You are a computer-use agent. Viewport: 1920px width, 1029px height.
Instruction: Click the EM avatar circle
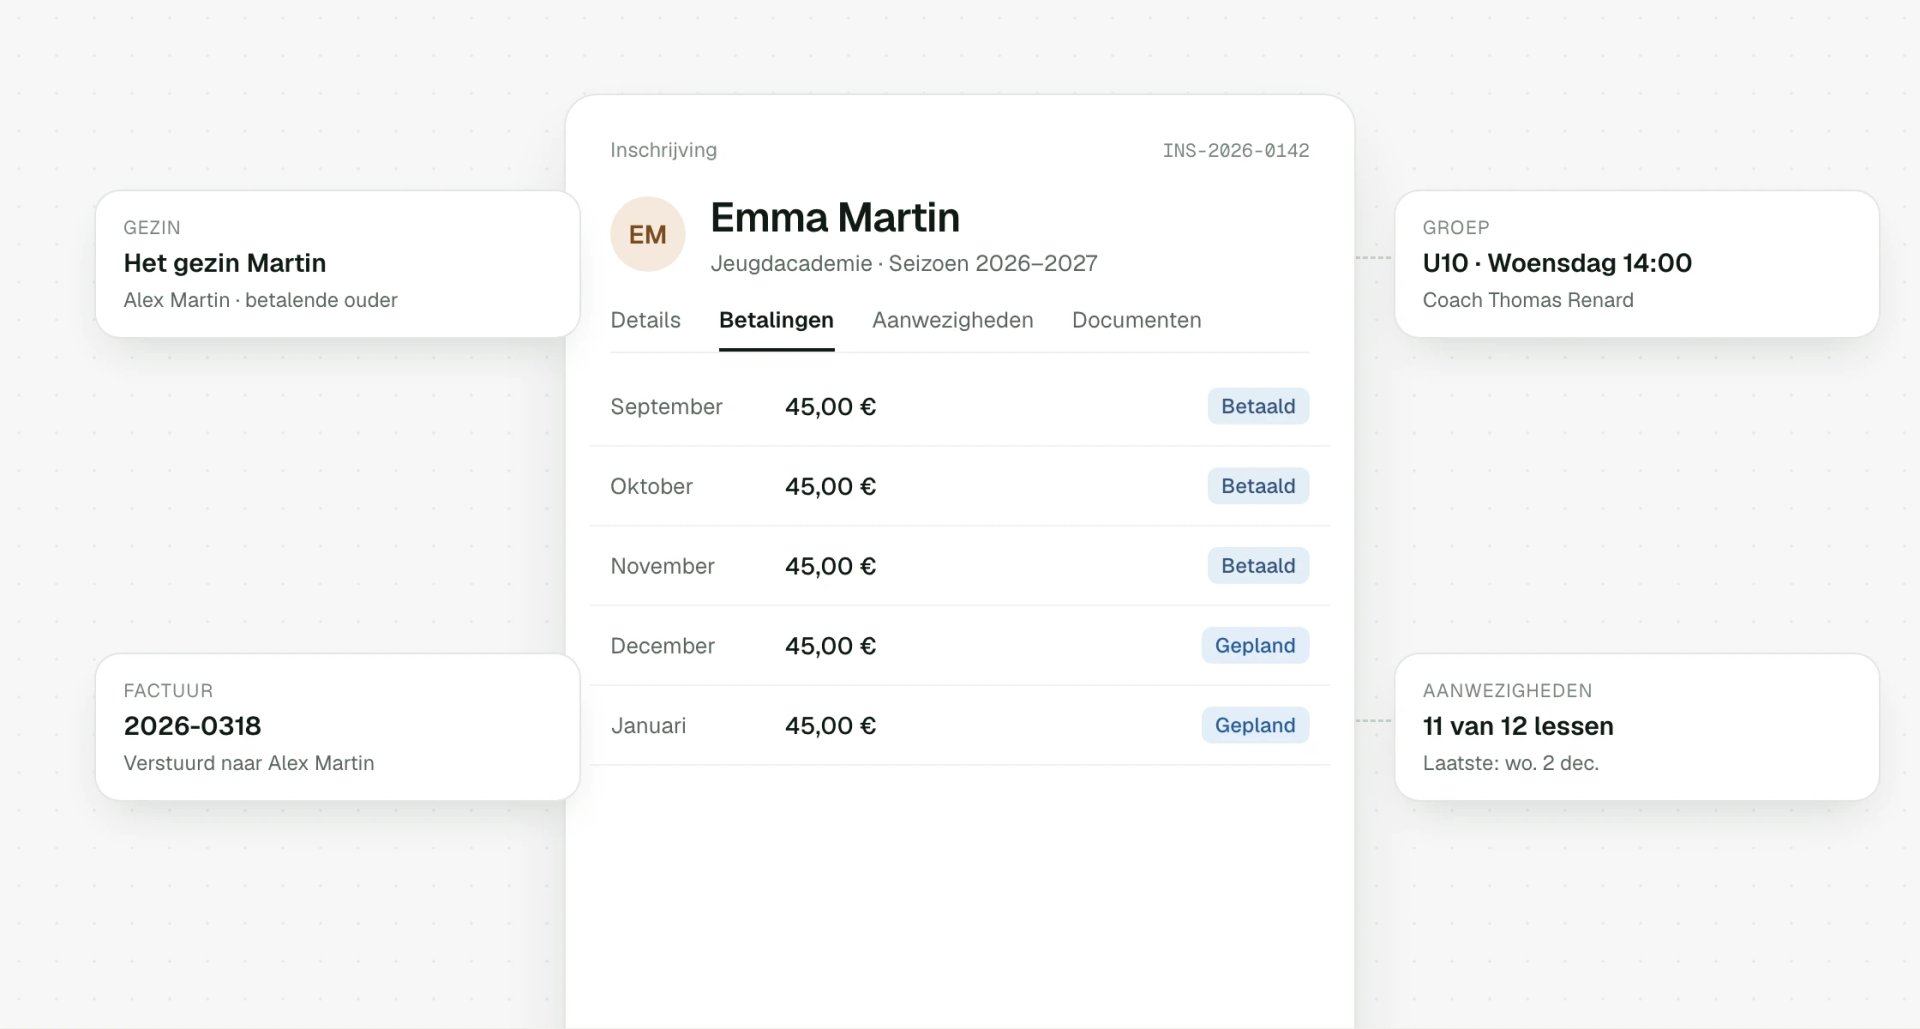click(647, 234)
